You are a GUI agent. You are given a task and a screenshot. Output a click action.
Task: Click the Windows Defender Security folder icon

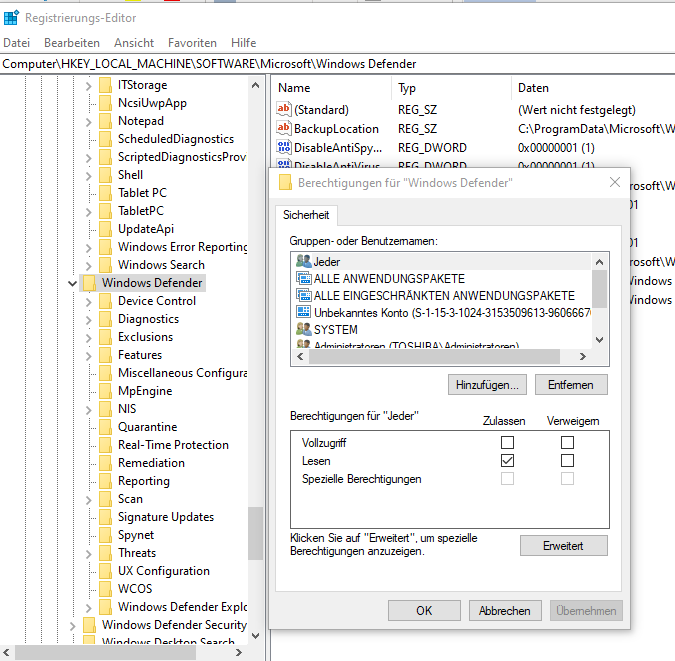tap(89, 625)
